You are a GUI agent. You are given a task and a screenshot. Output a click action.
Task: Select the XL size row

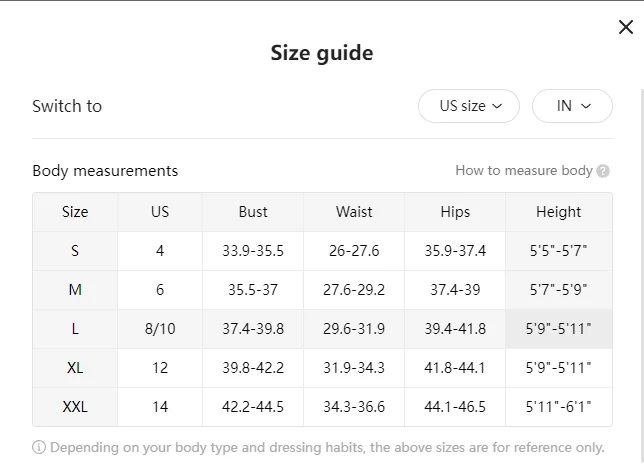(322, 368)
